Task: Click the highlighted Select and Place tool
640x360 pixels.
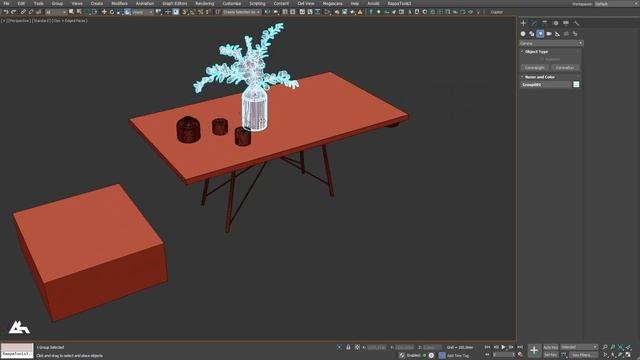Action: click(127, 12)
